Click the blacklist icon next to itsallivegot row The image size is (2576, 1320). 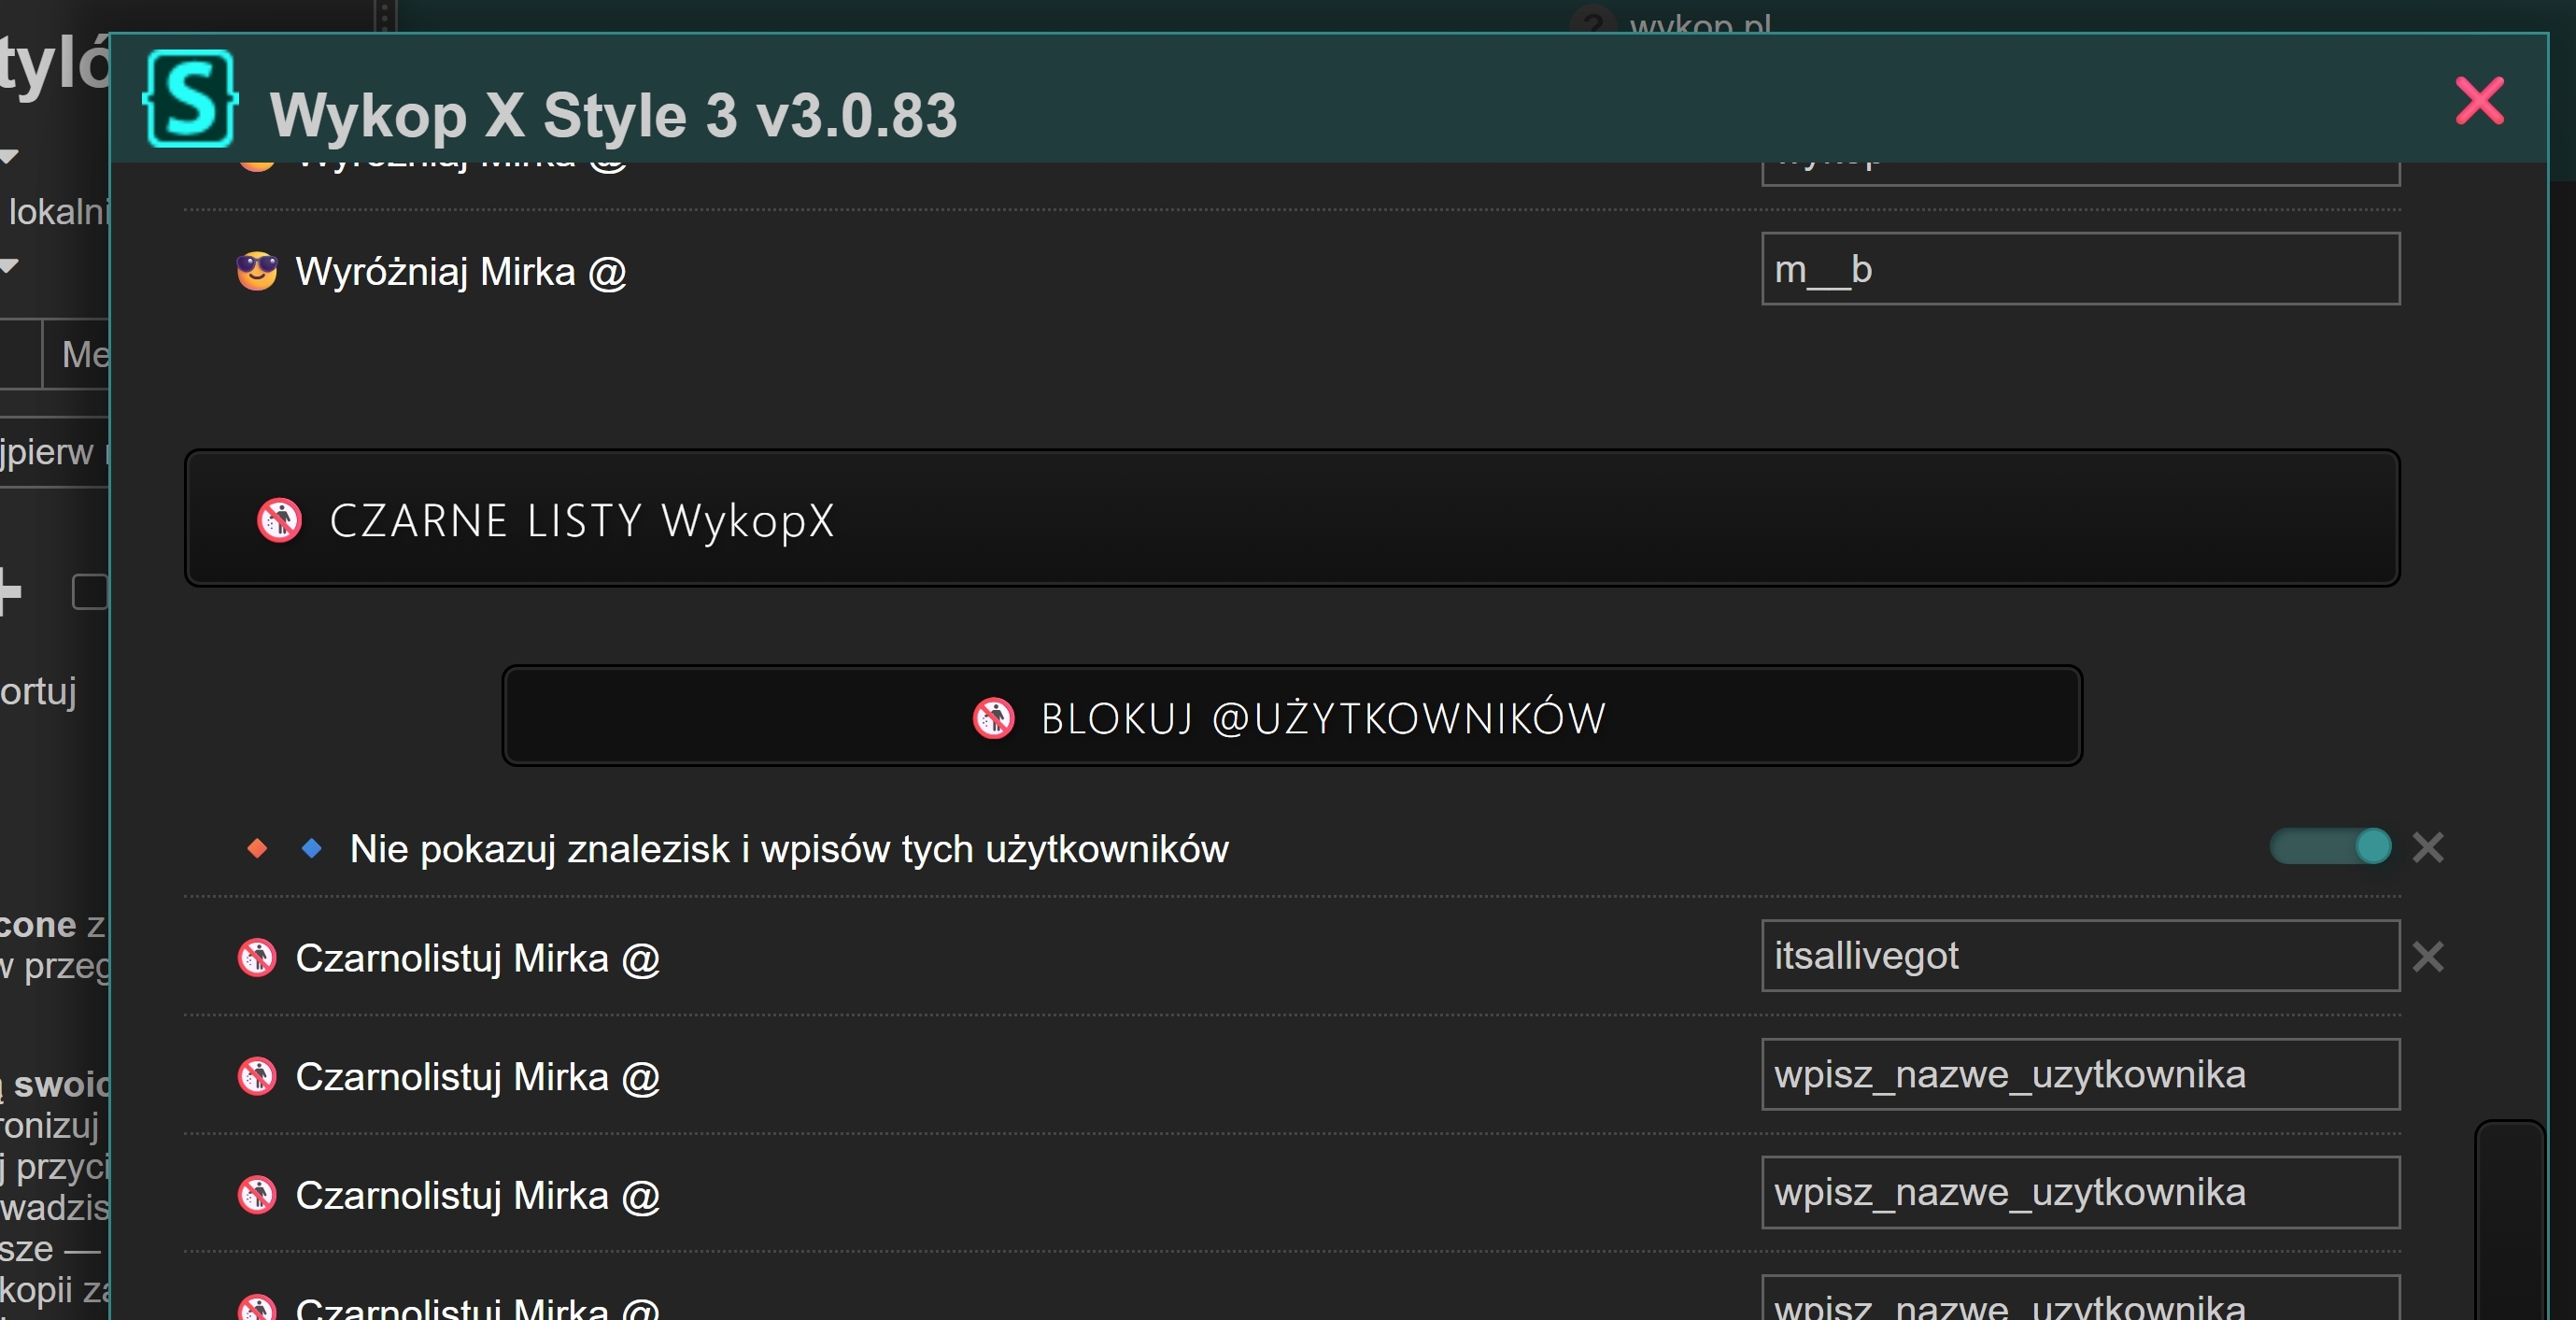click(x=257, y=957)
